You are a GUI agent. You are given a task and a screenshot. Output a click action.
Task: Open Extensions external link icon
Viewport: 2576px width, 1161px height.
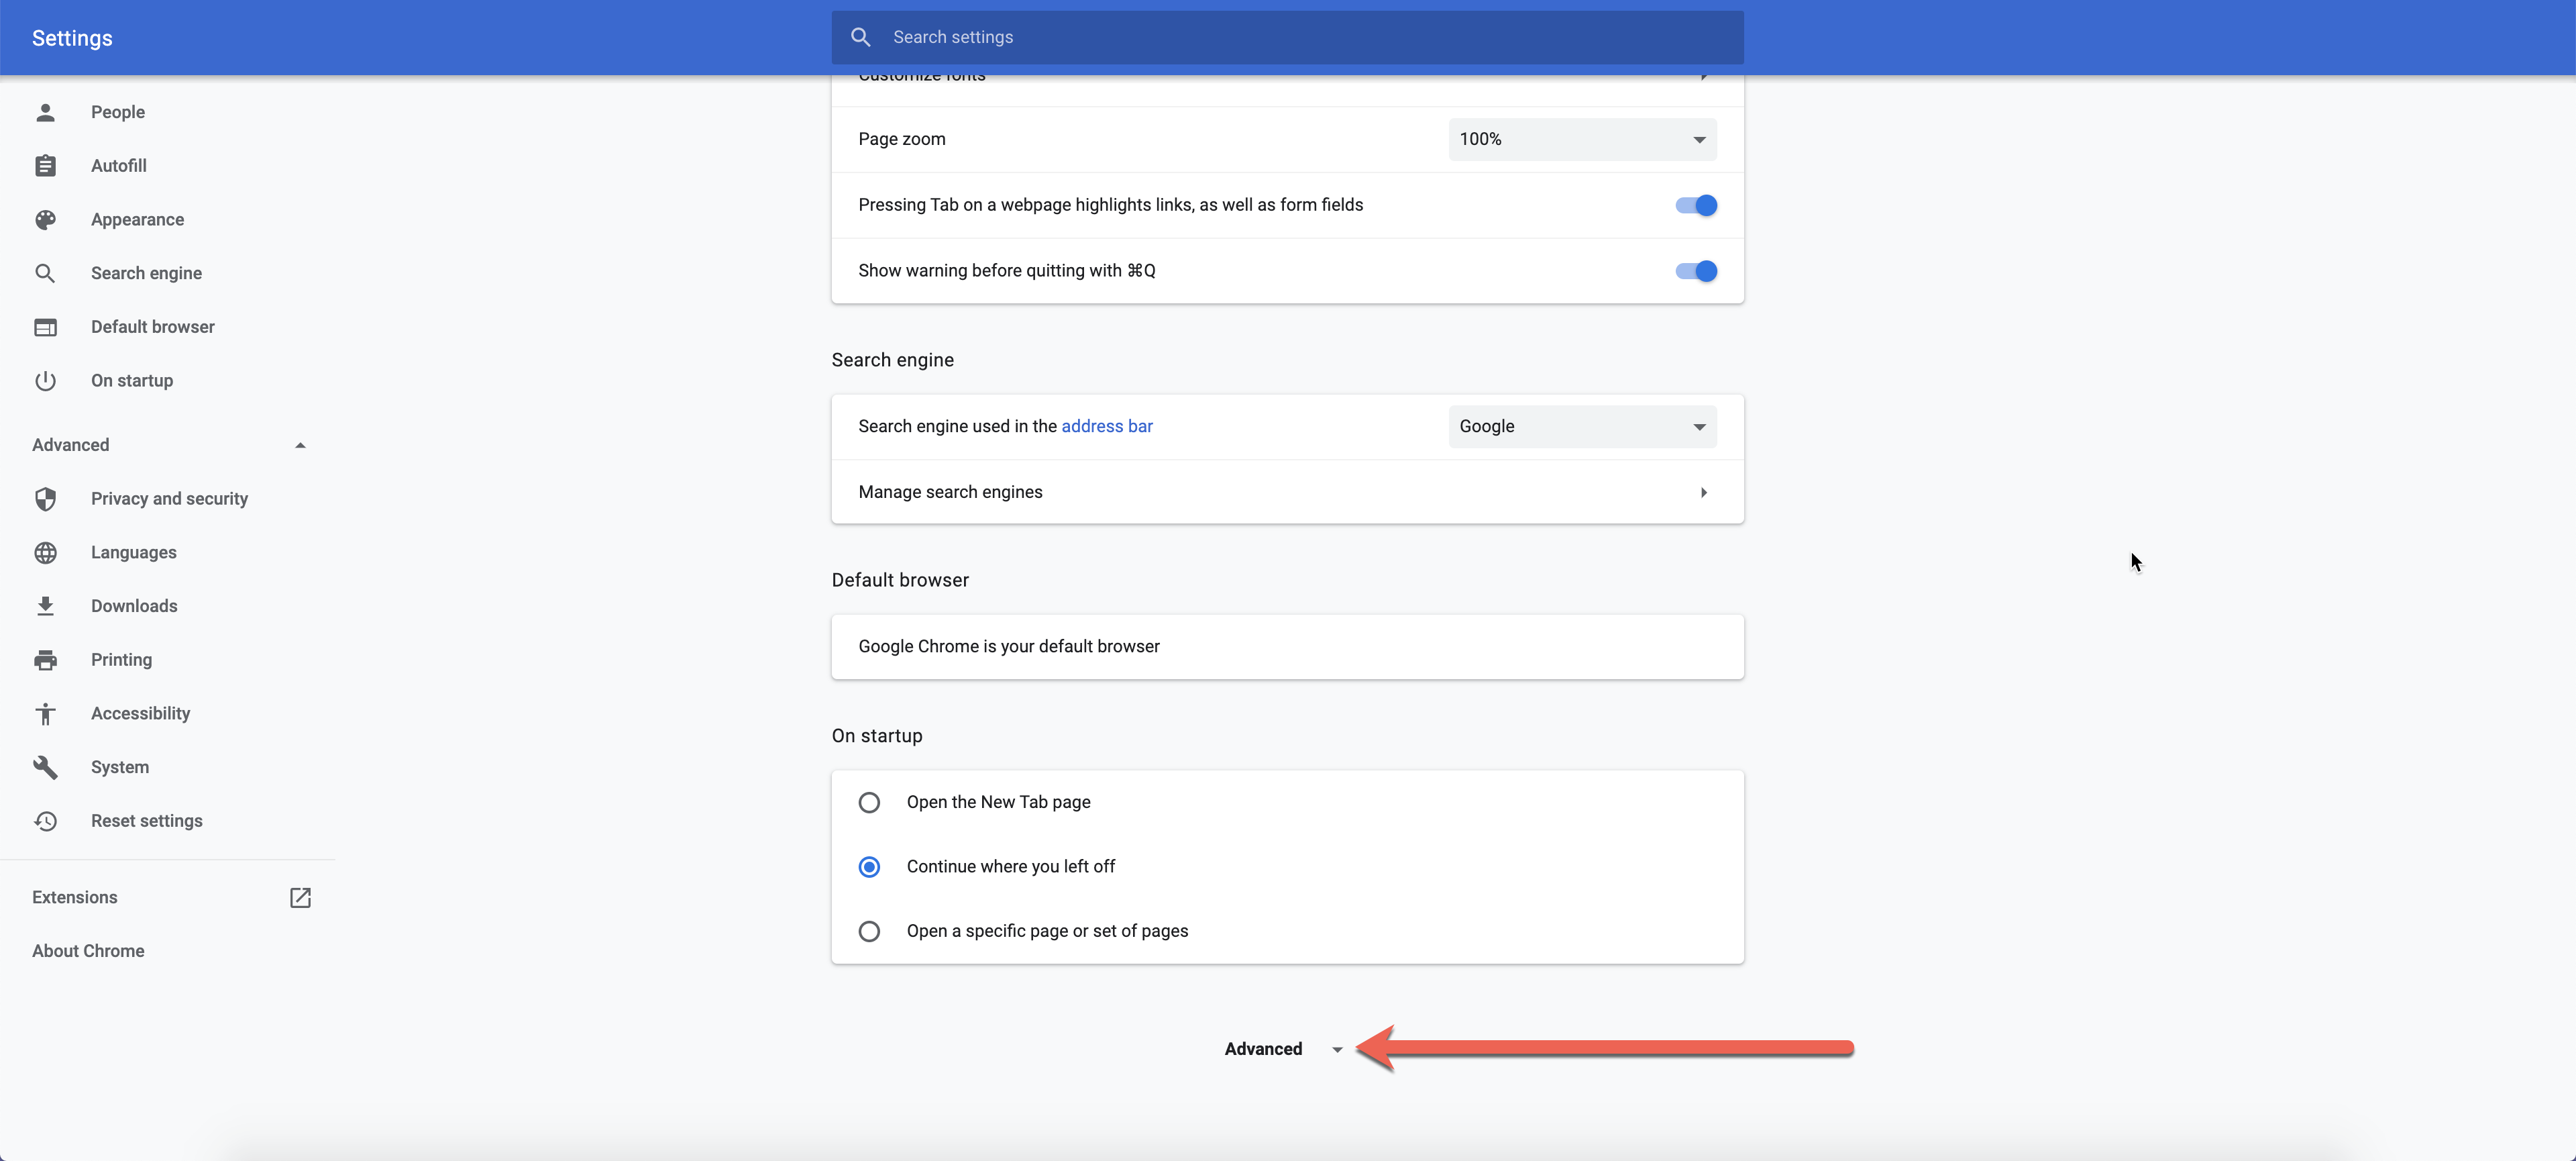300,897
